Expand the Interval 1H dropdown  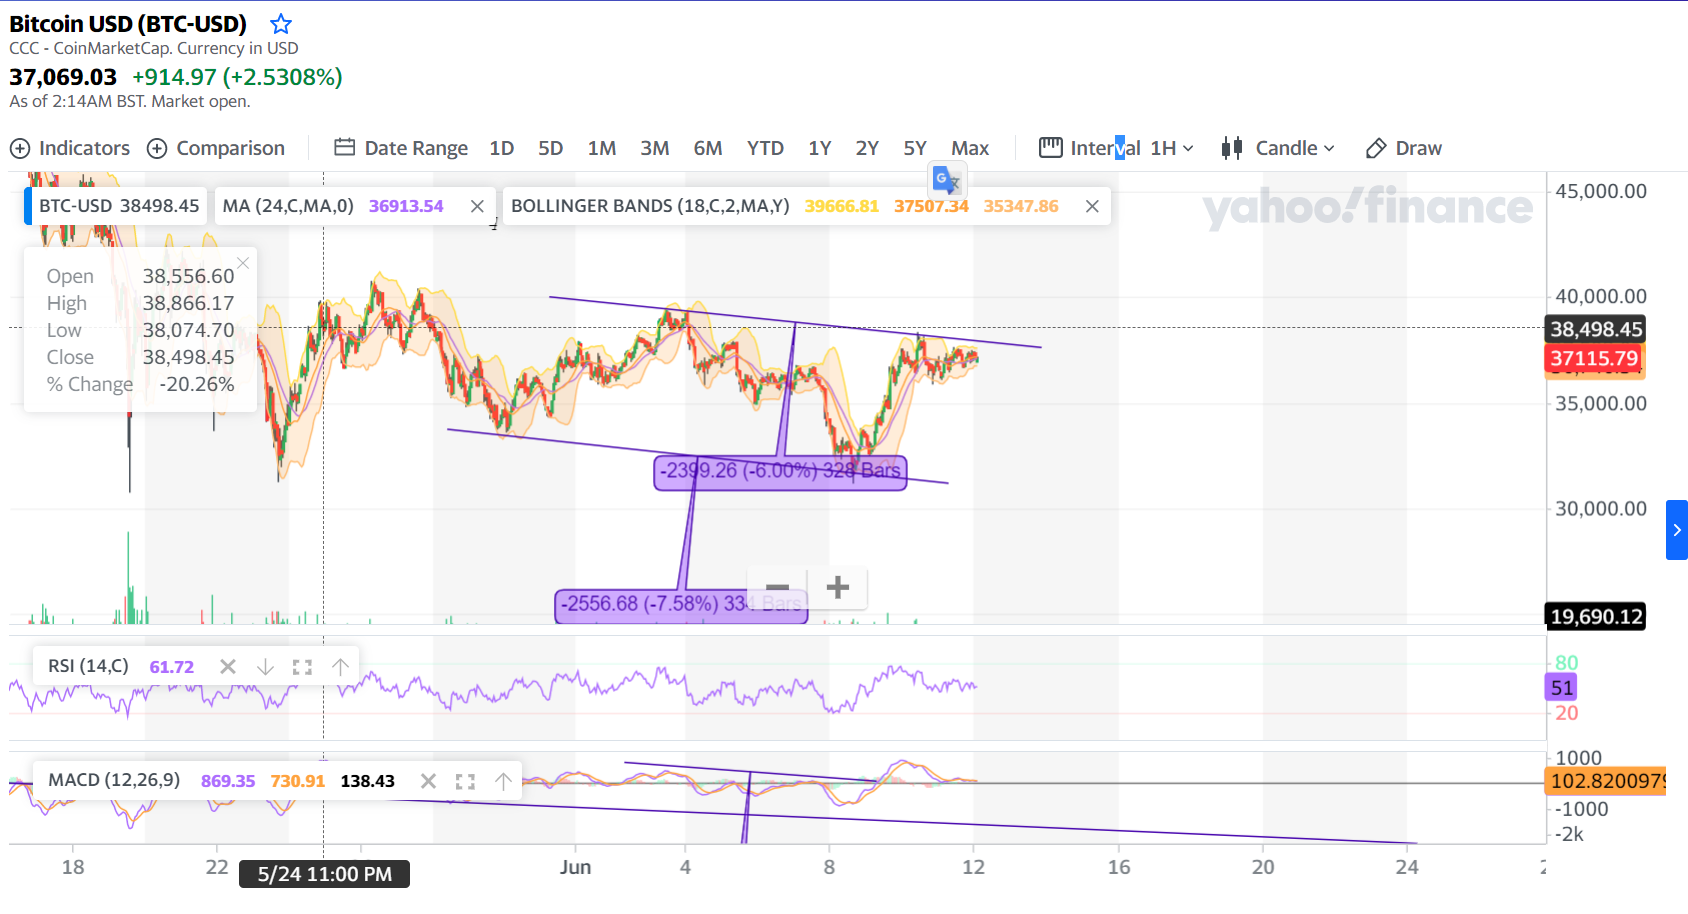pos(1116,148)
